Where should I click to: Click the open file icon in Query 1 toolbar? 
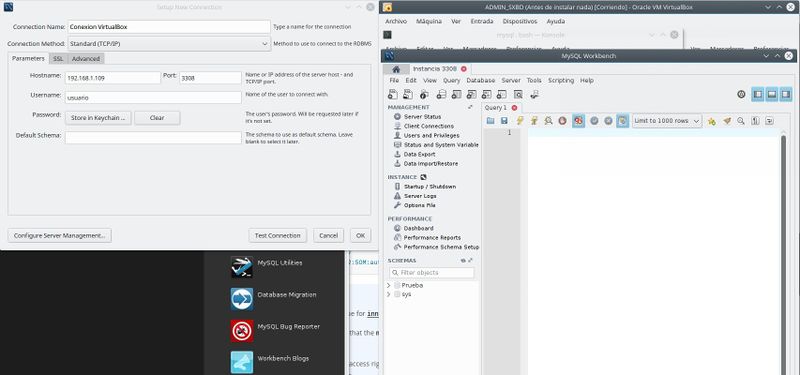(490, 121)
